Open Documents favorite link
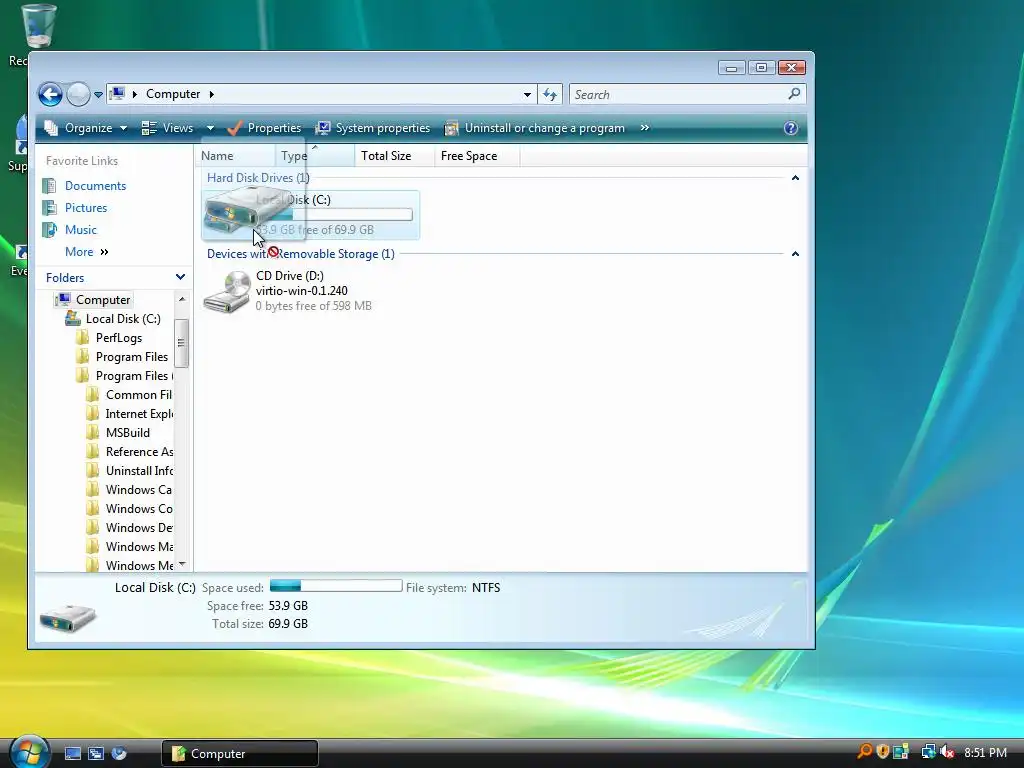The width and height of the screenshot is (1024, 768). click(x=95, y=186)
